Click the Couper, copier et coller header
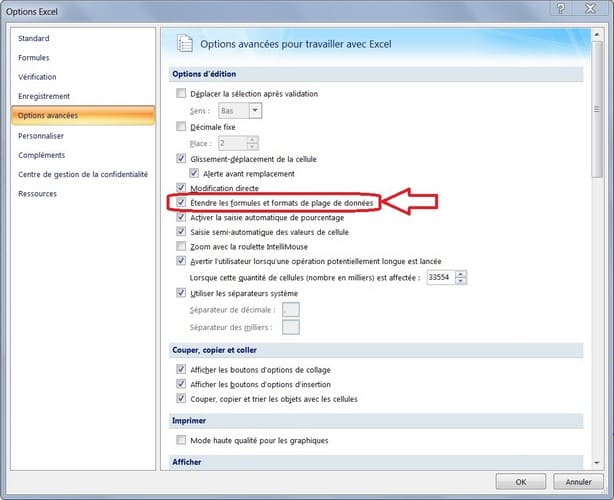614x500 pixels. pos(376,350)
